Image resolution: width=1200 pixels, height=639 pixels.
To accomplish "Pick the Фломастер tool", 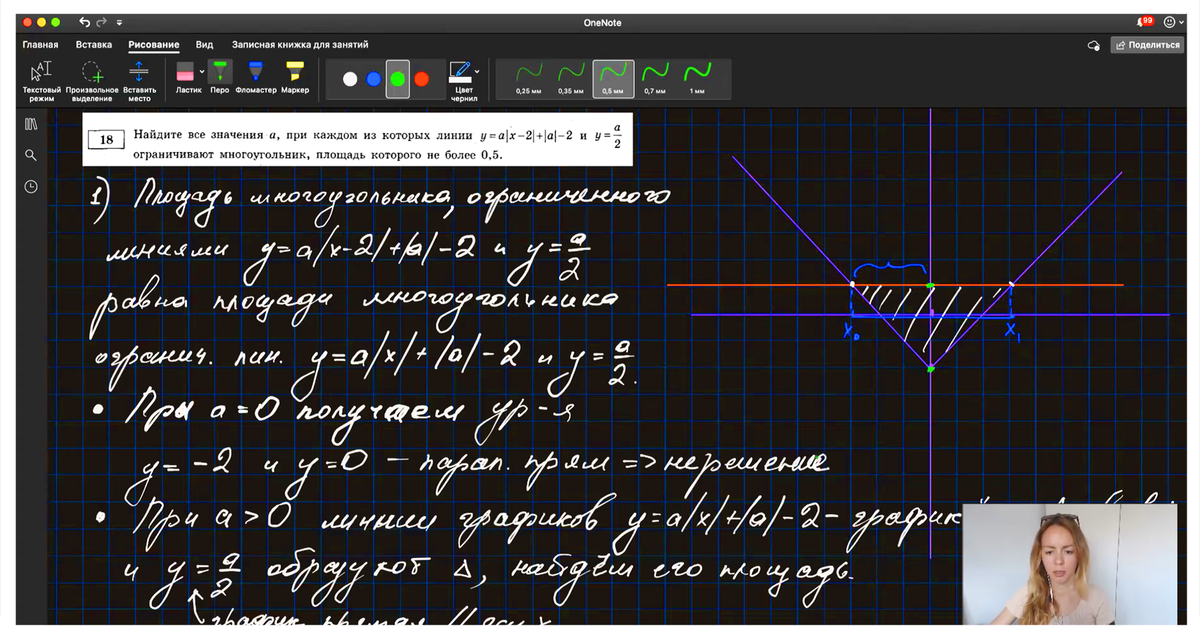I will 255,73.
